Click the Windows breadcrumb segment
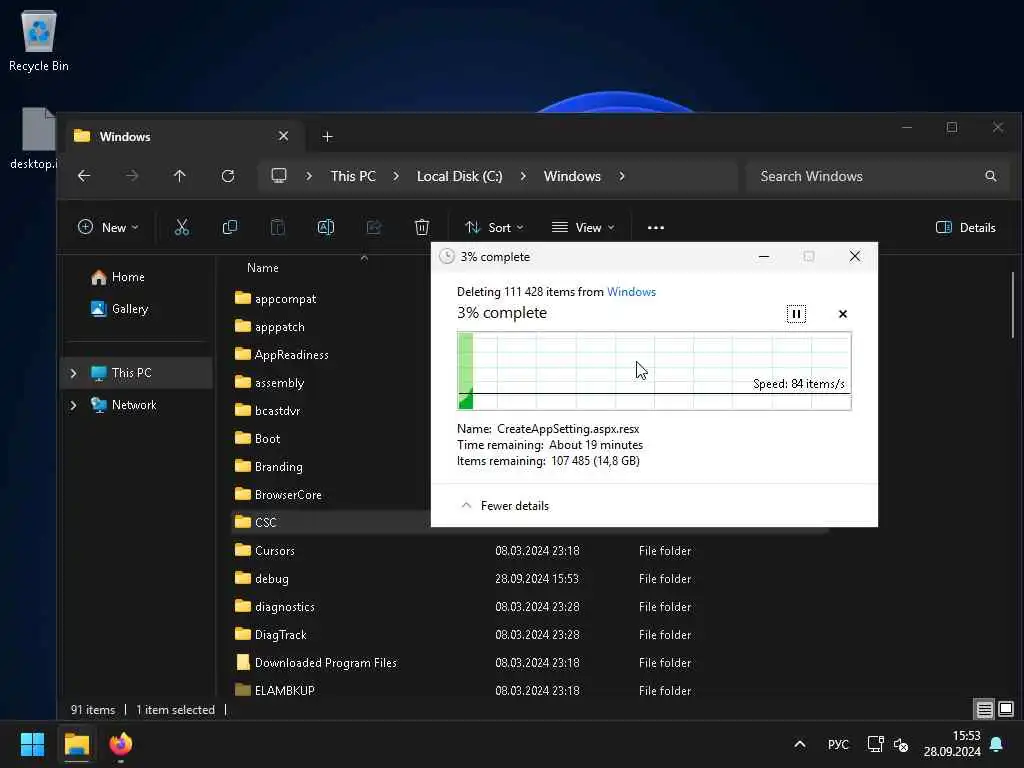 pos(572,176)
